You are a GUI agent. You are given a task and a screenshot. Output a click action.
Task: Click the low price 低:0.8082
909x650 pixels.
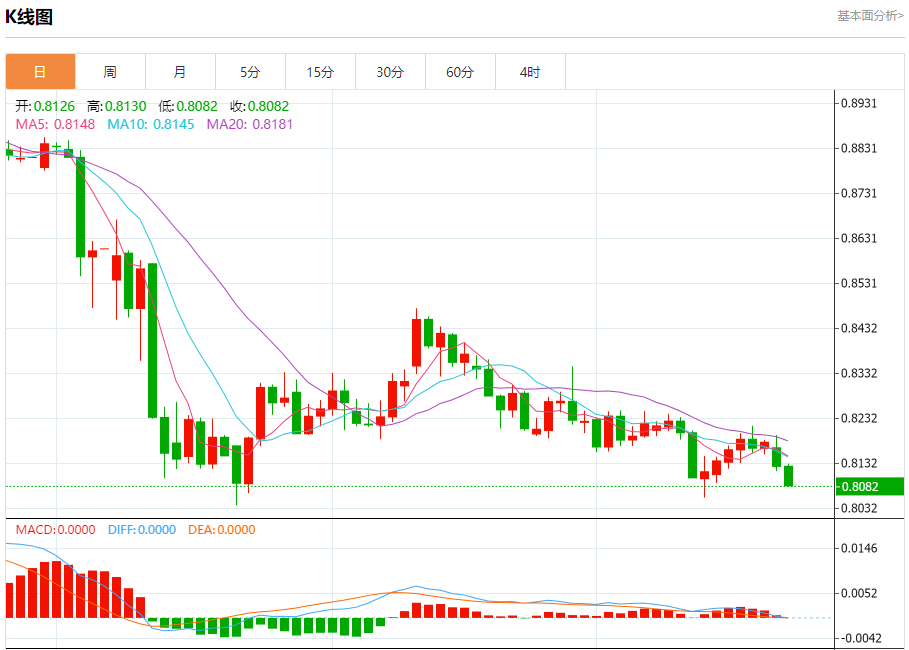click(x=188, y=106)
